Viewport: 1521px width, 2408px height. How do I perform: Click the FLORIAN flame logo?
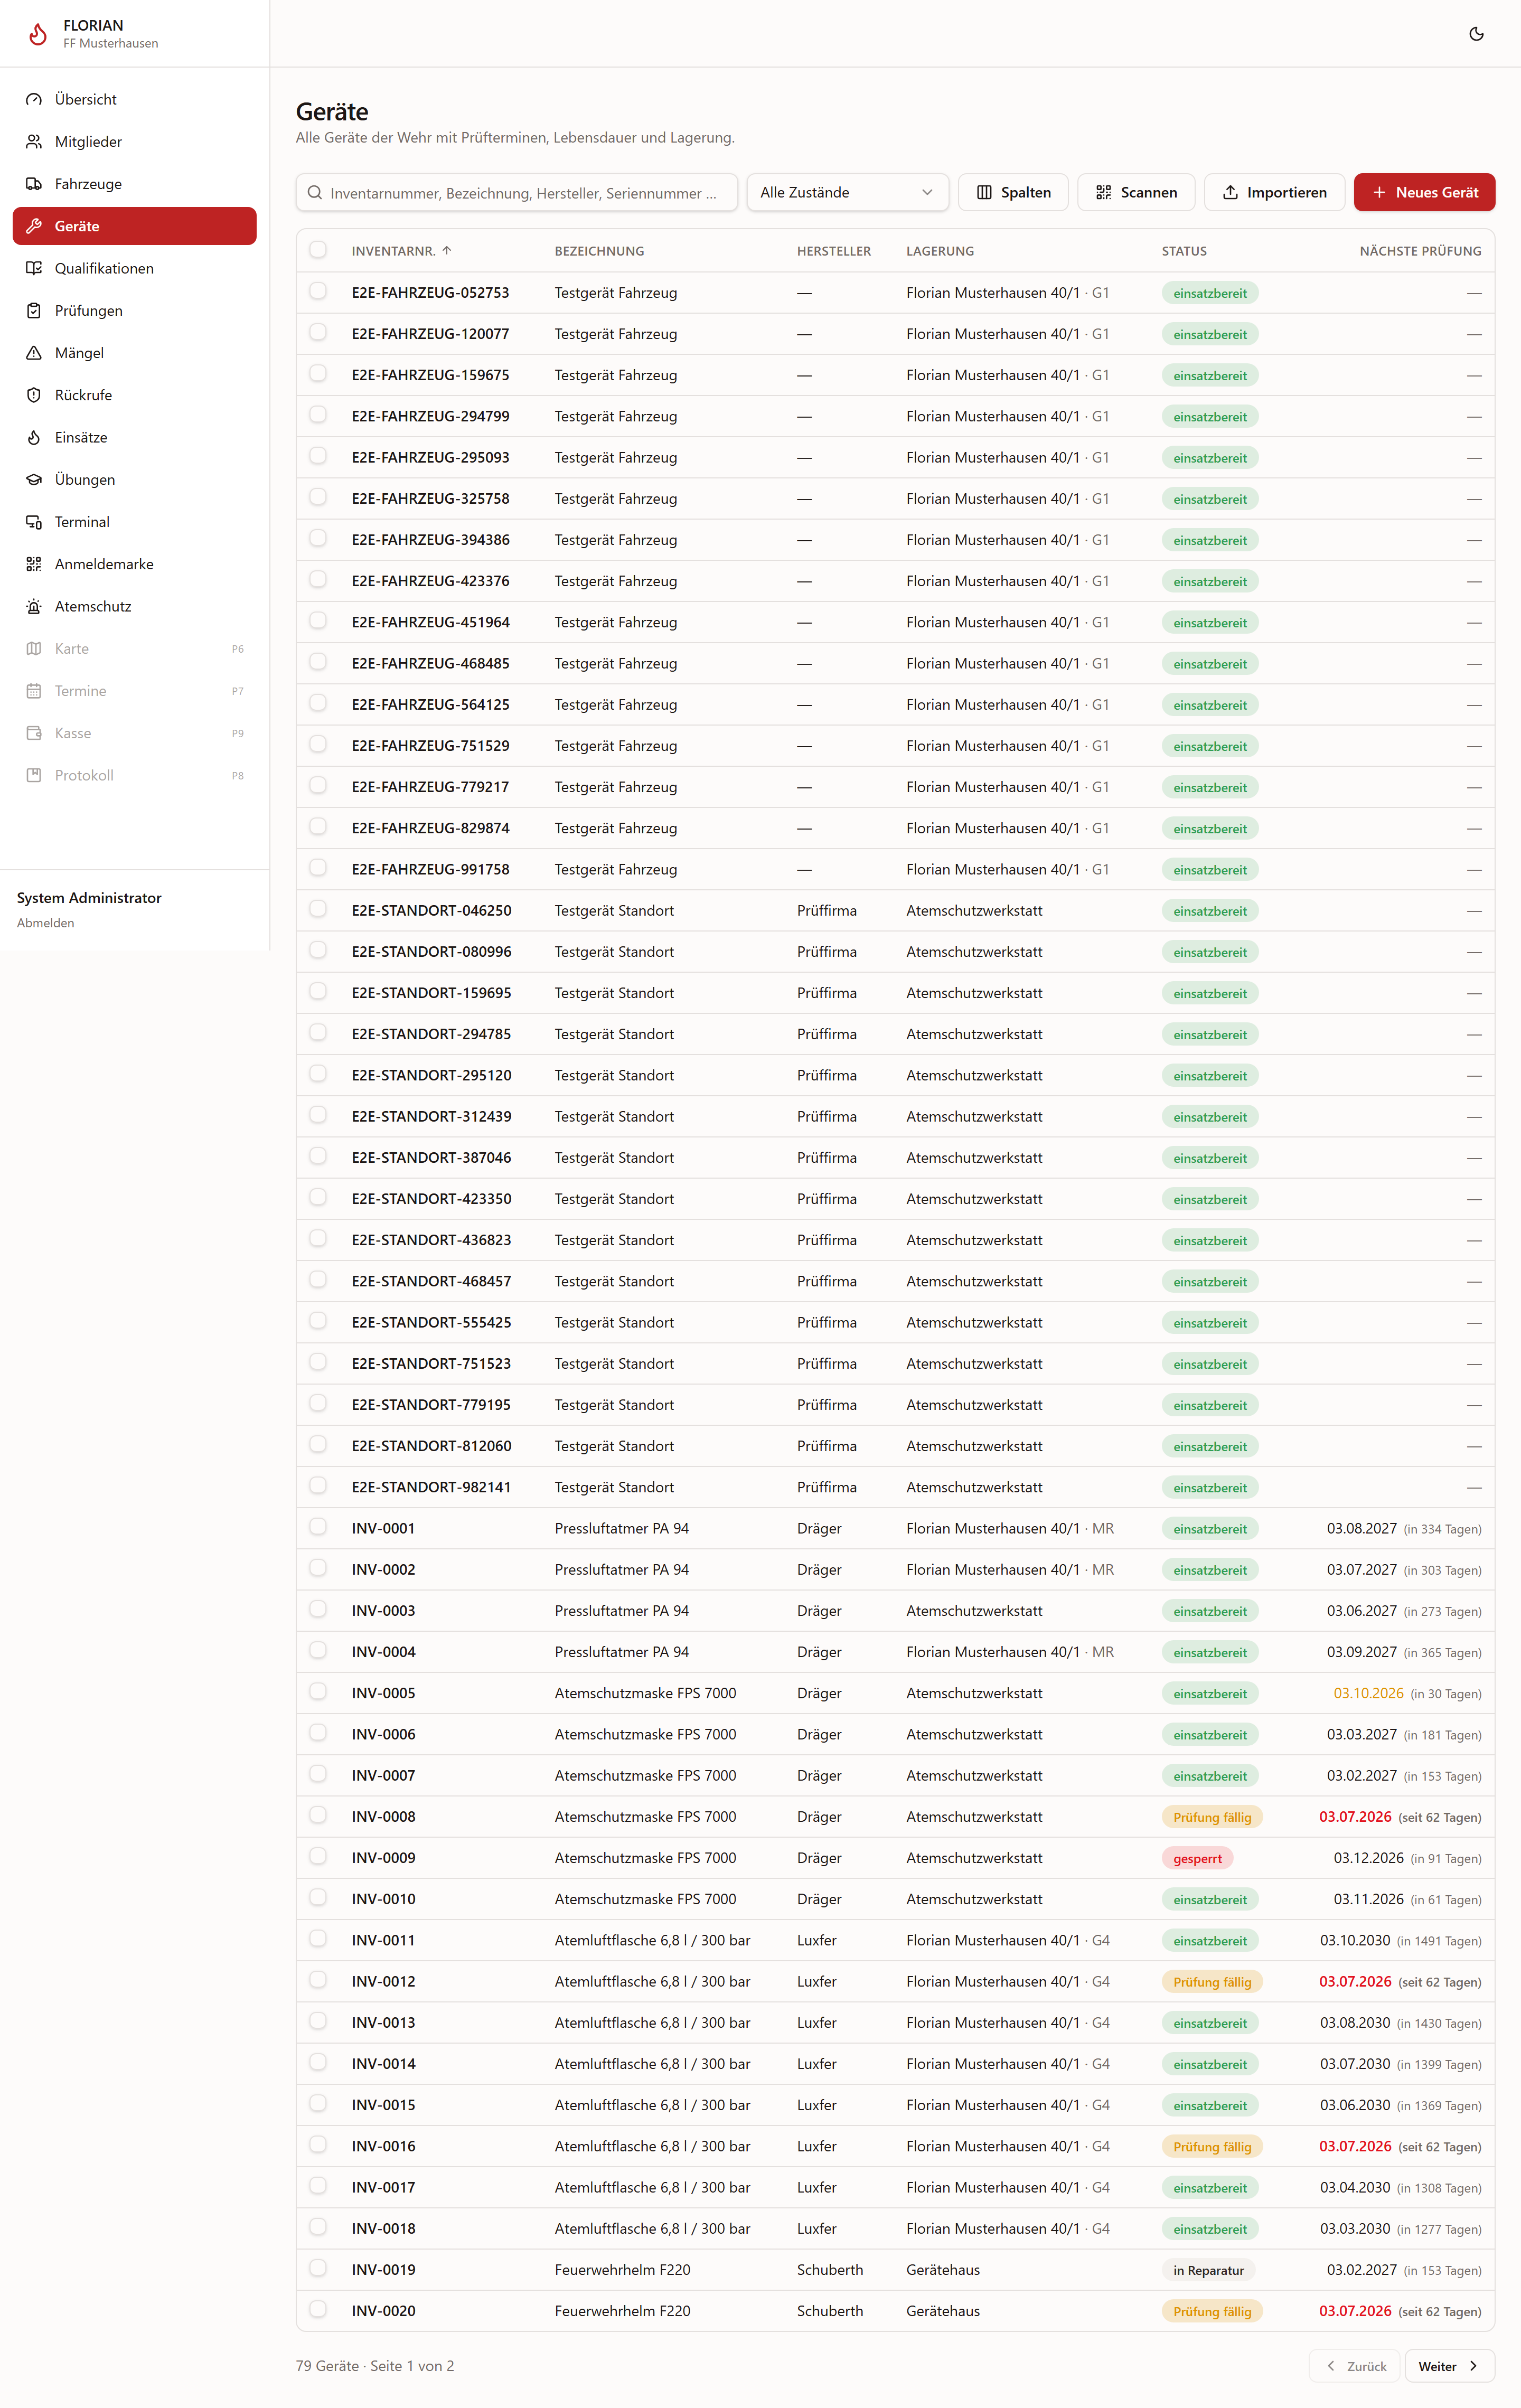tap(38, 34)
